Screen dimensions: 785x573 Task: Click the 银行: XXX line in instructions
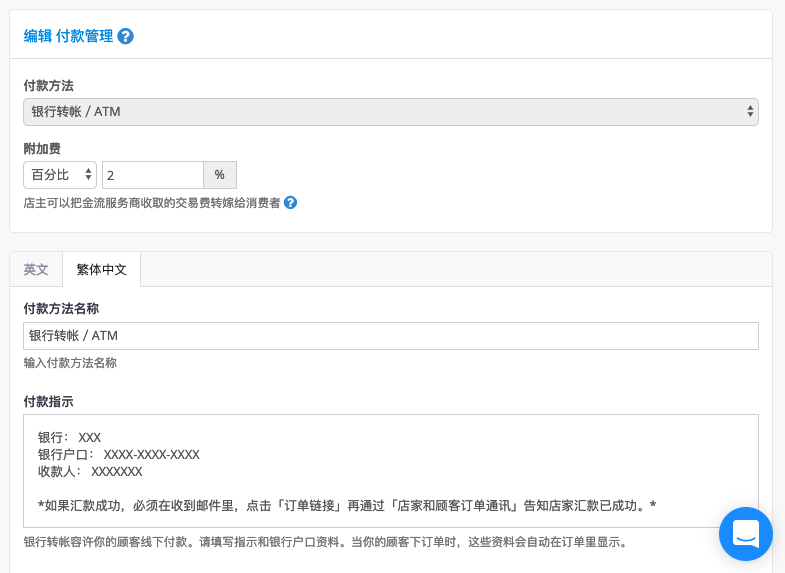pos(70,437)
